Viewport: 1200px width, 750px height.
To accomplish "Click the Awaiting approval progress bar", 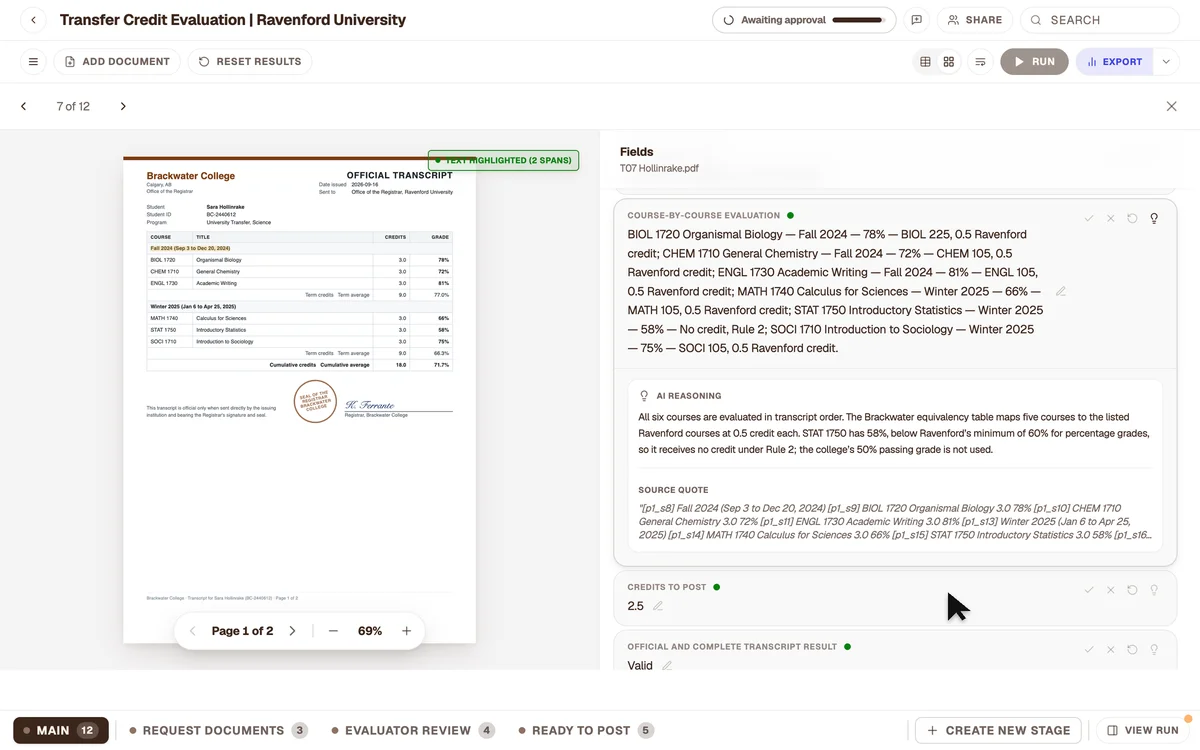I will [858, 20].
